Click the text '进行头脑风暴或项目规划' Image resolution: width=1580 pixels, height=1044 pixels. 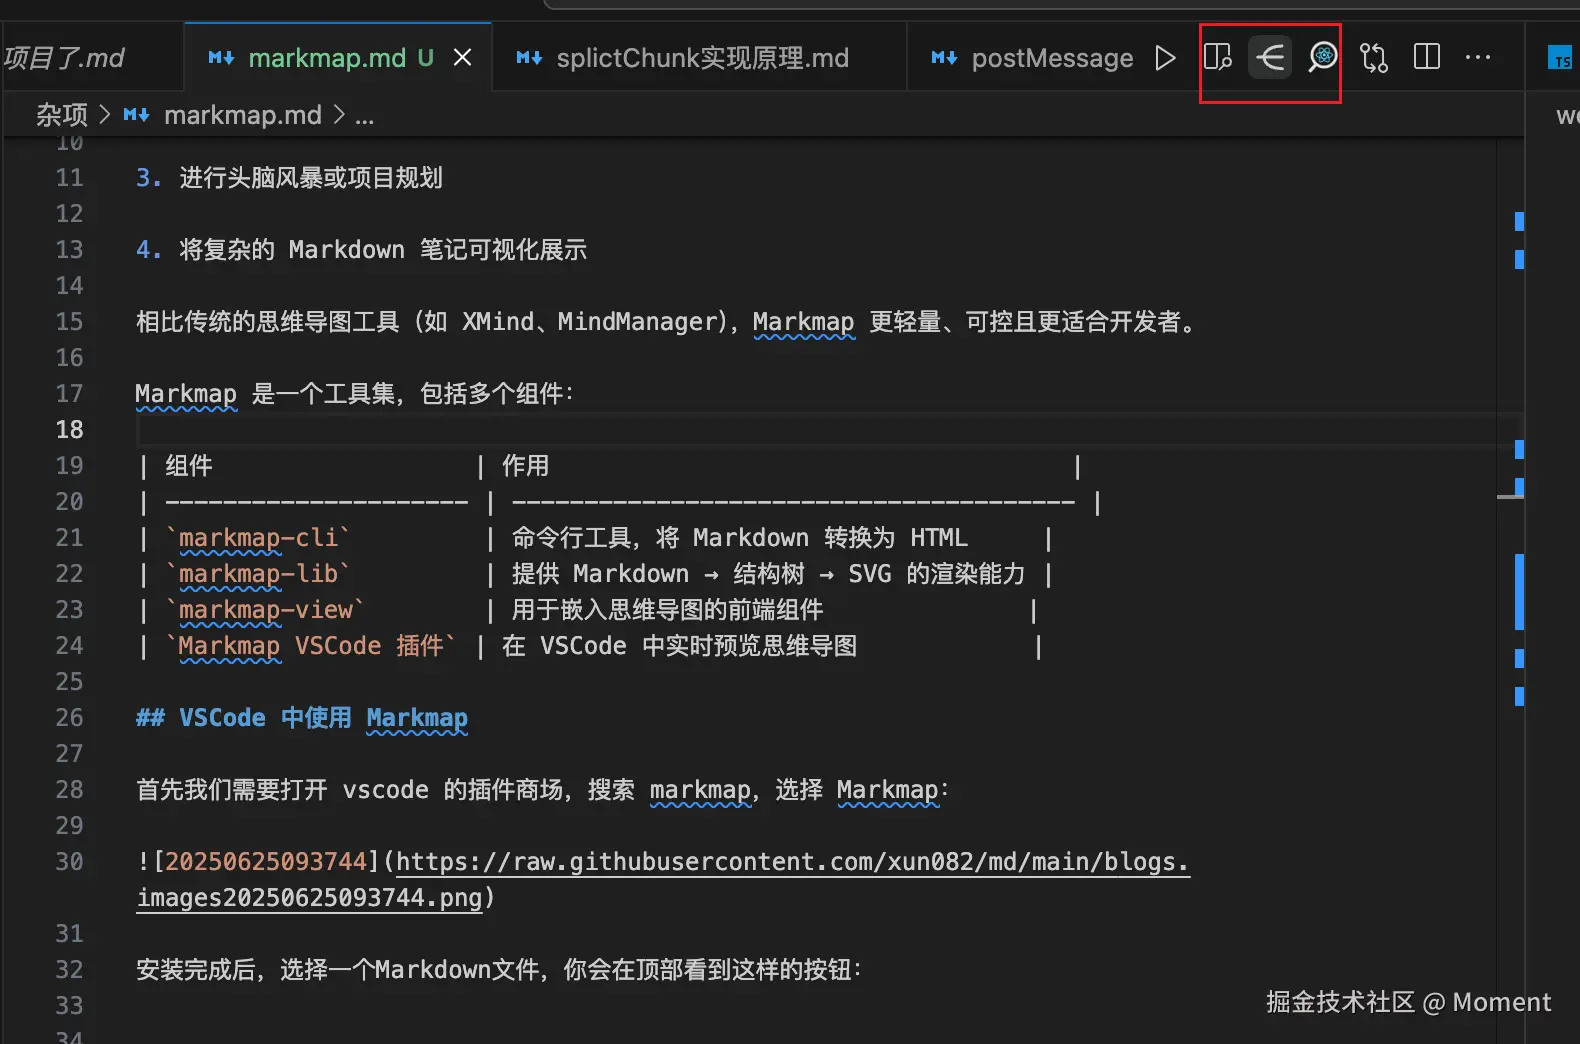point(311,178)
